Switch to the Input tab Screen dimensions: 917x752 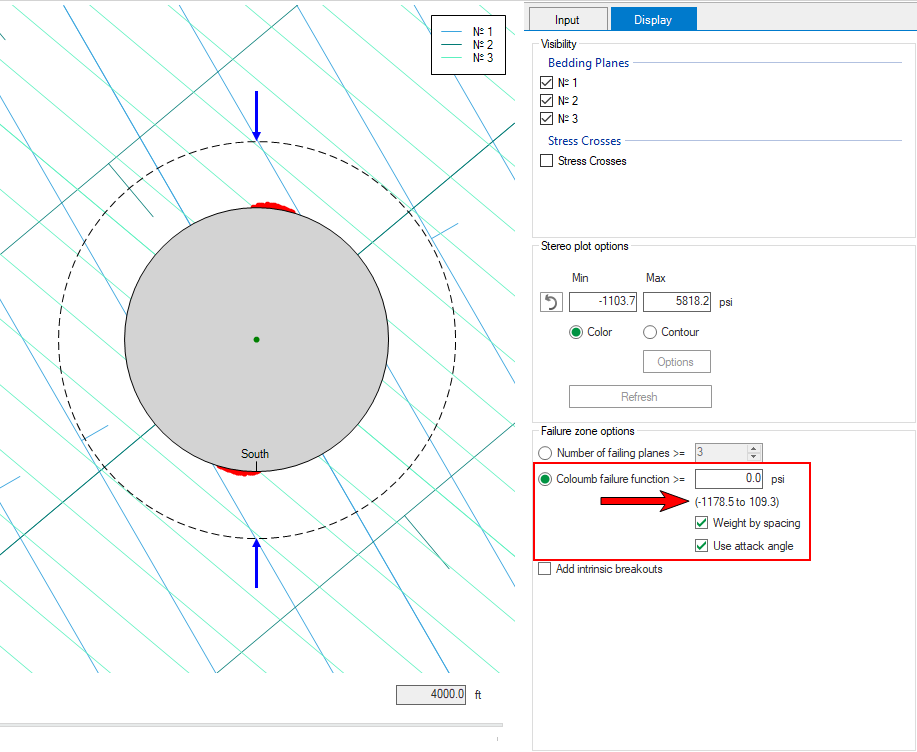[x=567, y=19]
